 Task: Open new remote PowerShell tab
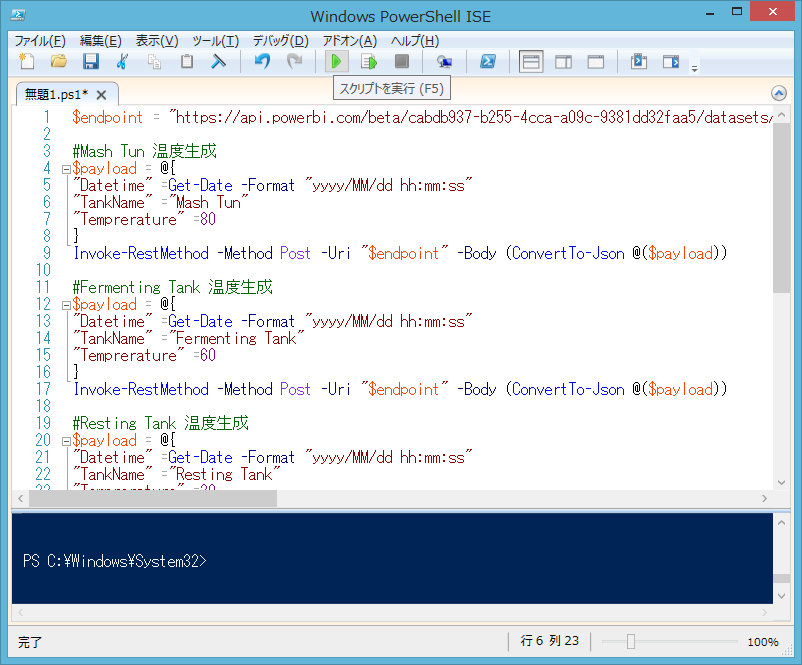[x=444, y=61]
